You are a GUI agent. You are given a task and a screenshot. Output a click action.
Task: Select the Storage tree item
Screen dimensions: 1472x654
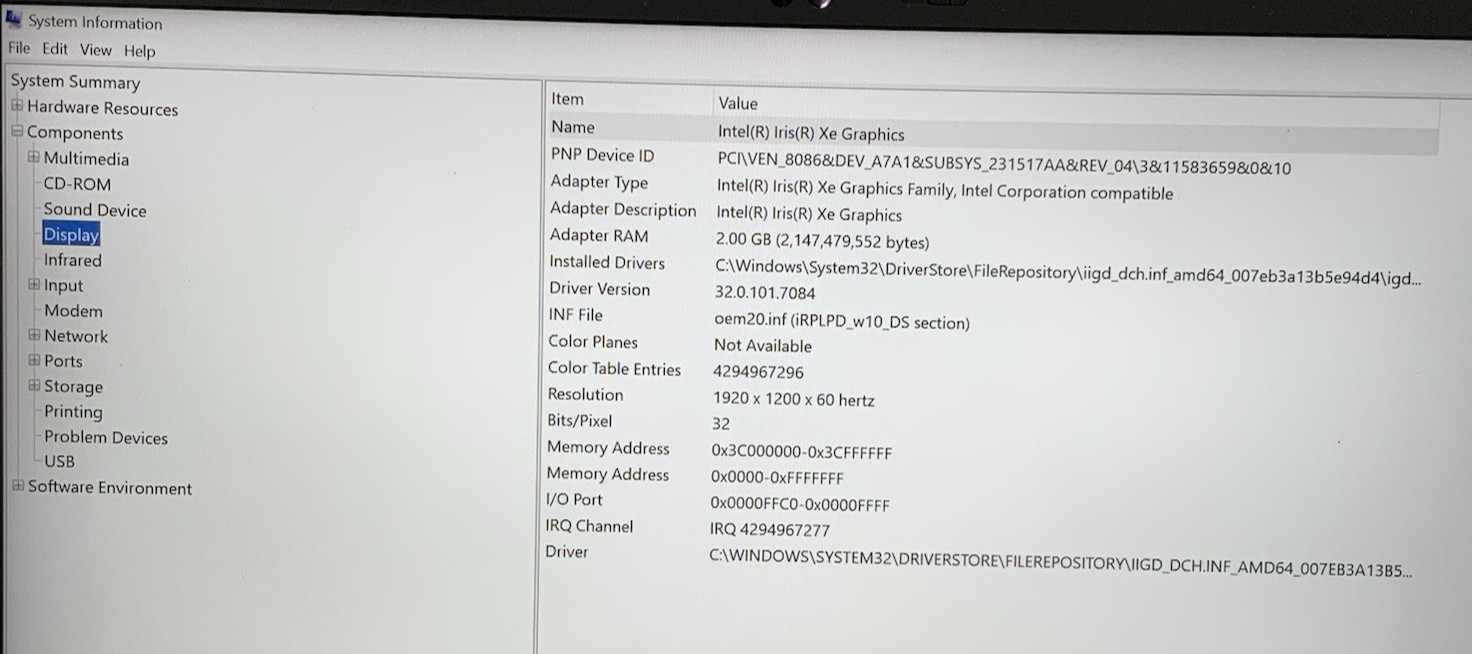tap(73, 386)
